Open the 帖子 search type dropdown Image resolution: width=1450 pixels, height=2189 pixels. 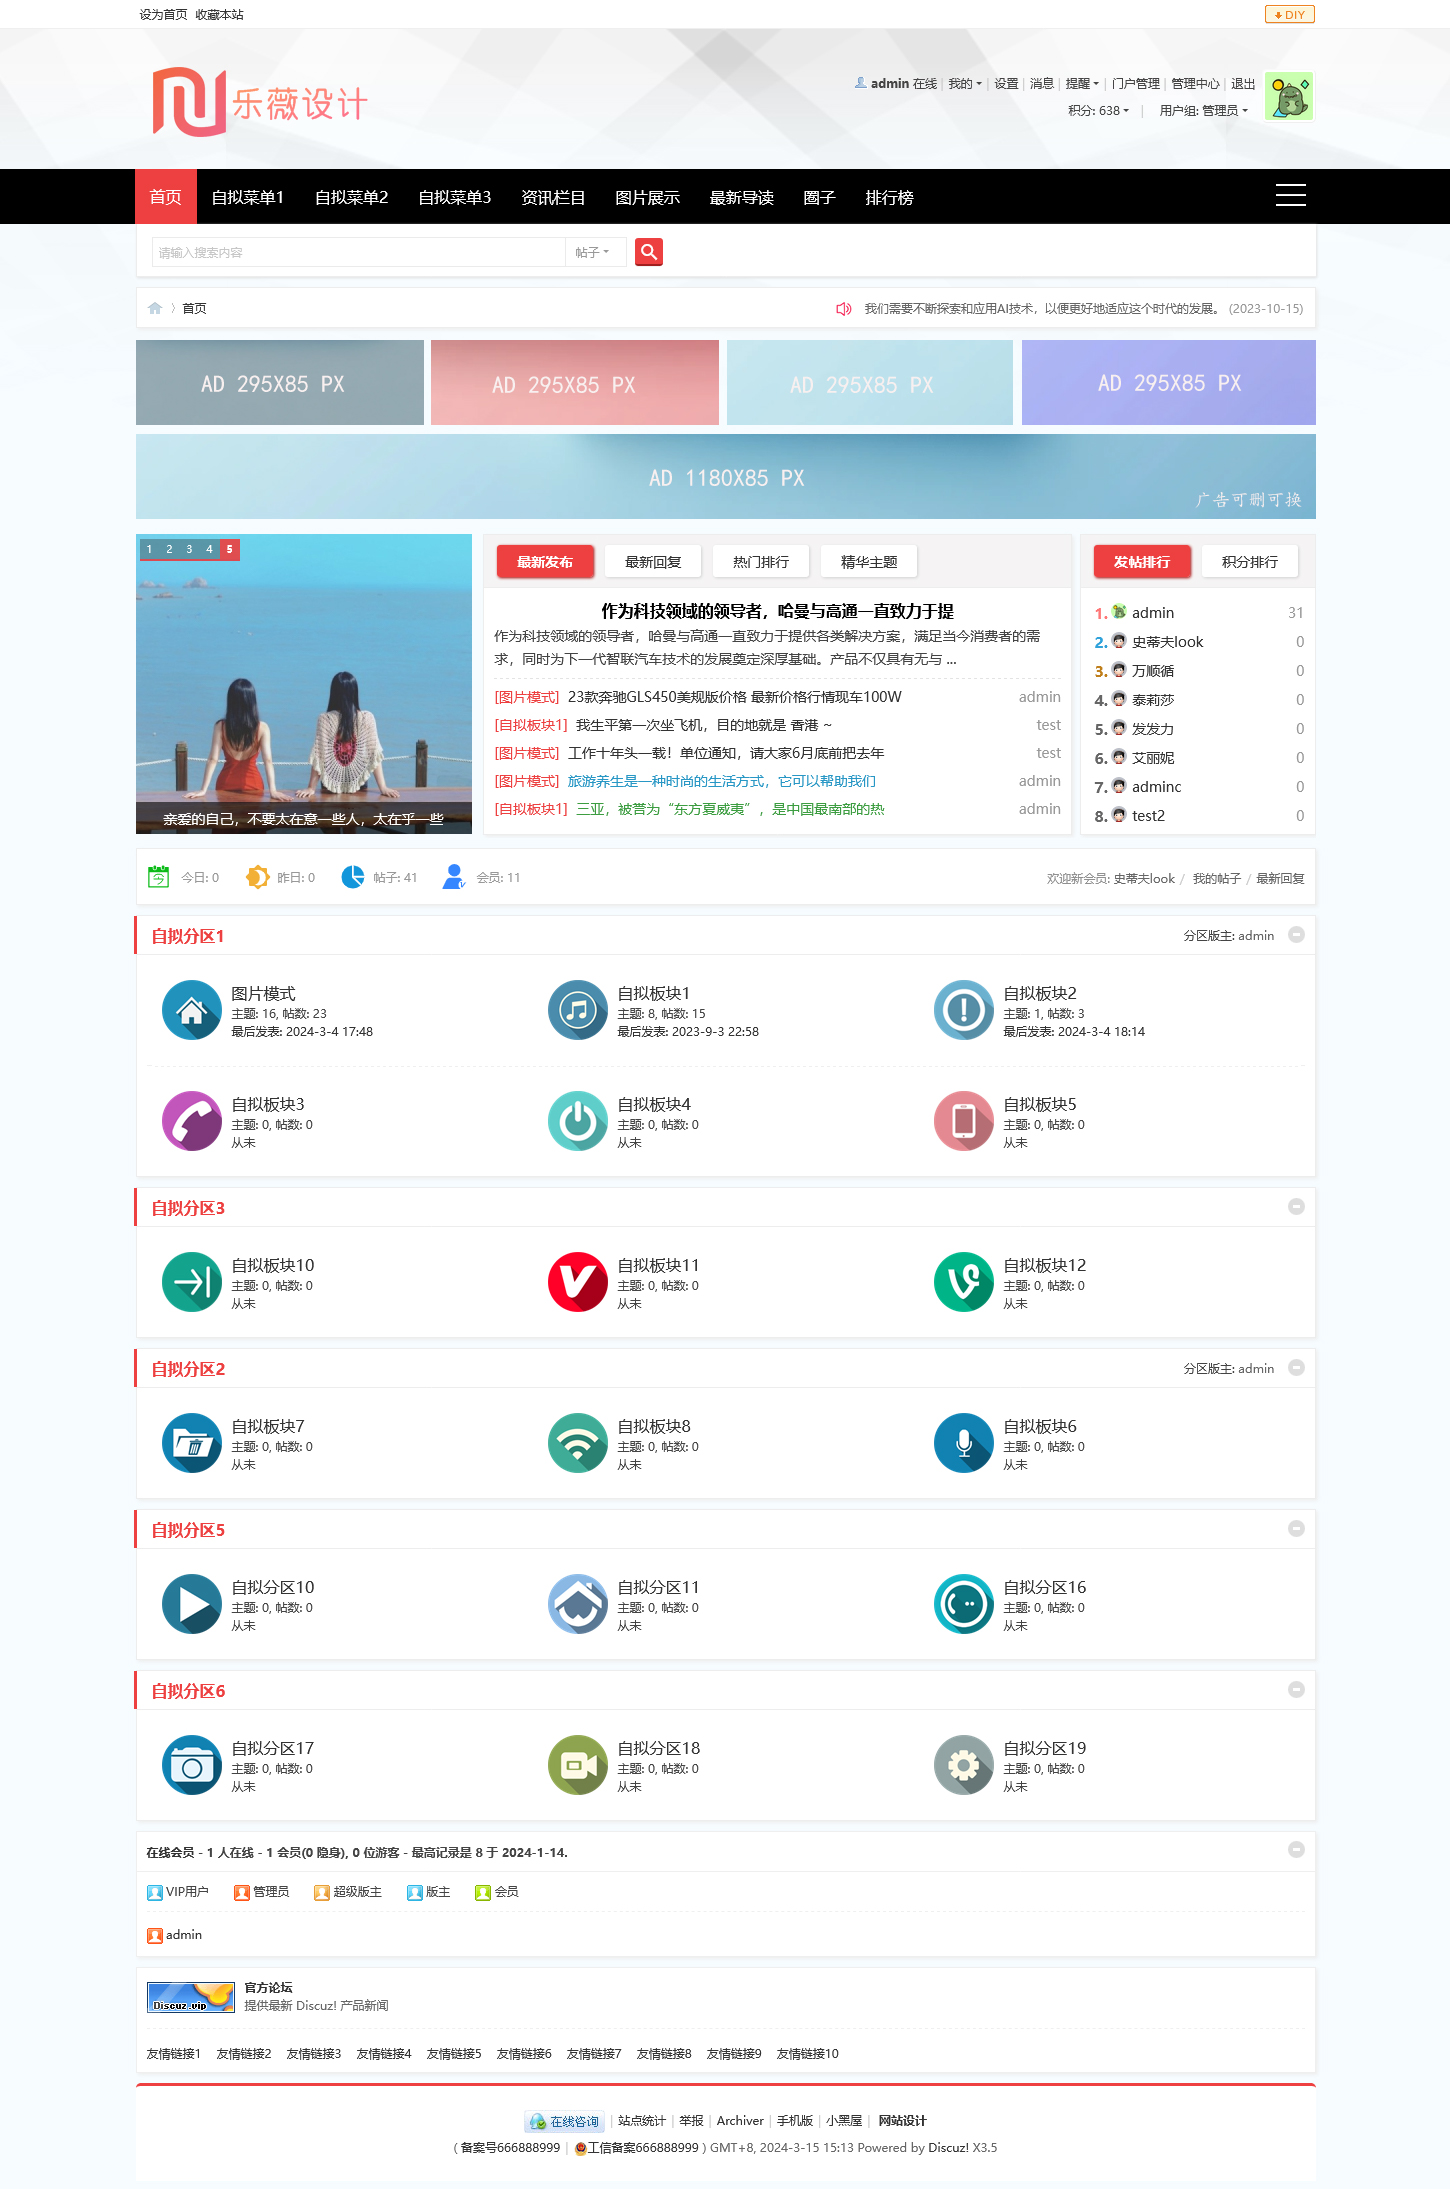click(593, 253)
